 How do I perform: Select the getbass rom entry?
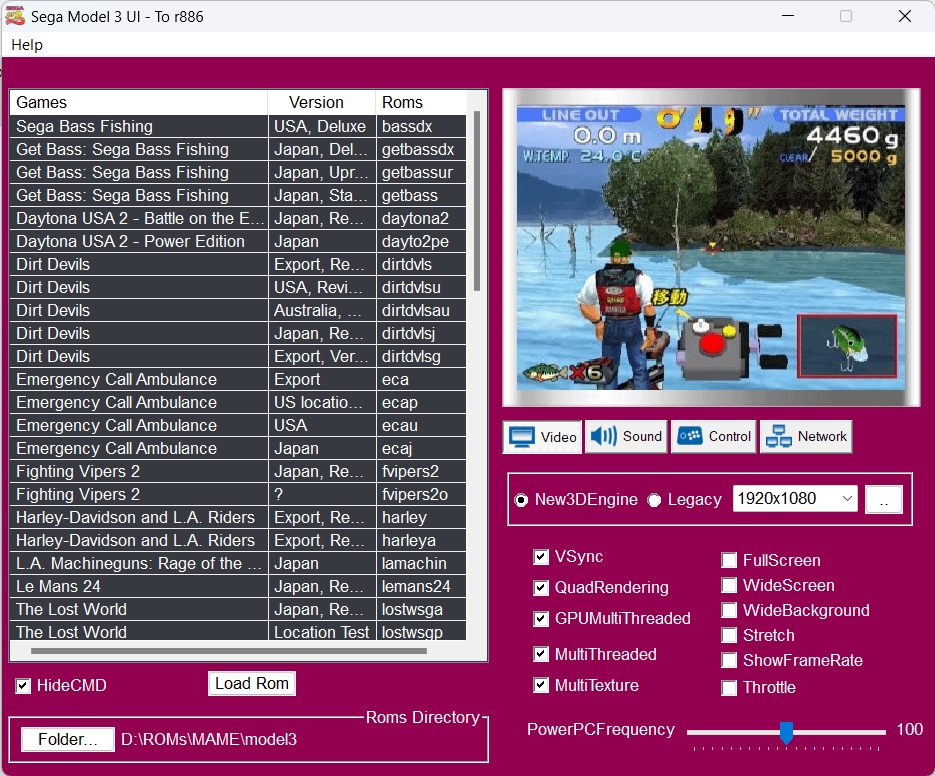click(x=238, y=196)
